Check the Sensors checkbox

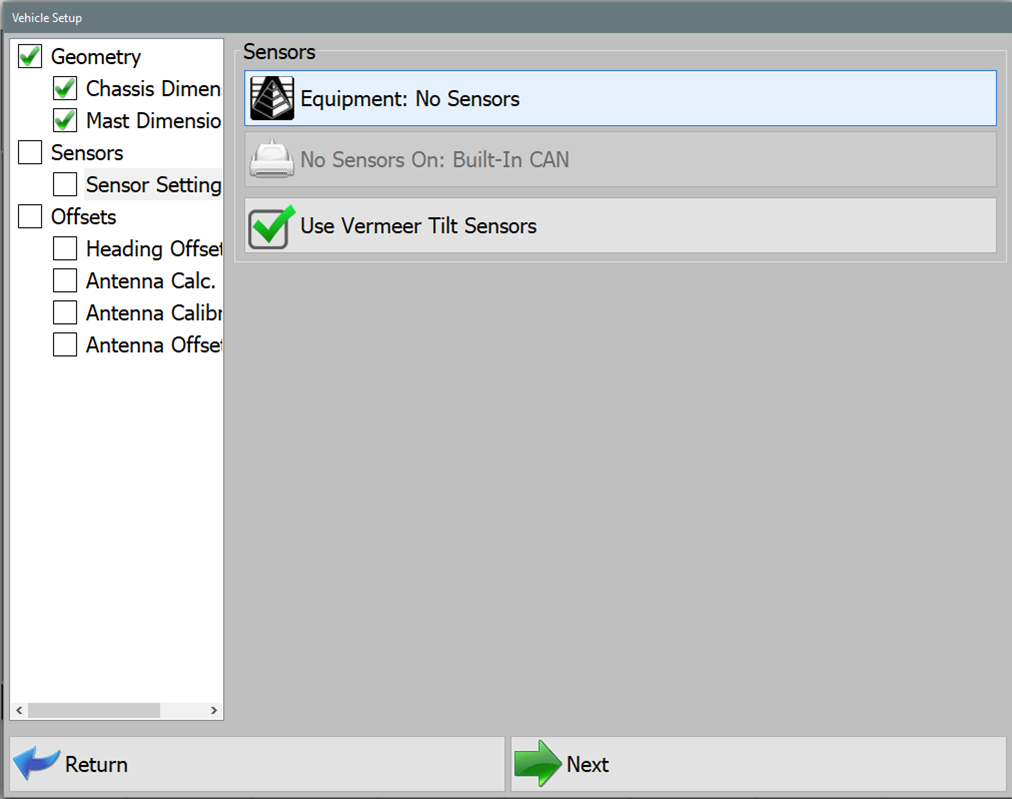click(29, 152)
